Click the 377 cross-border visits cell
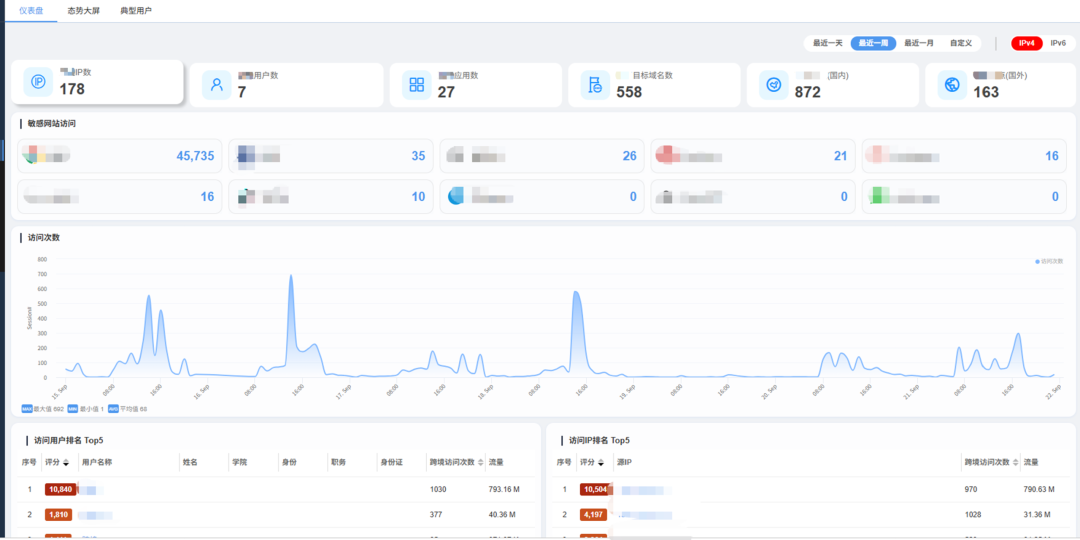The image size is (1080, 540). point(436,515)
